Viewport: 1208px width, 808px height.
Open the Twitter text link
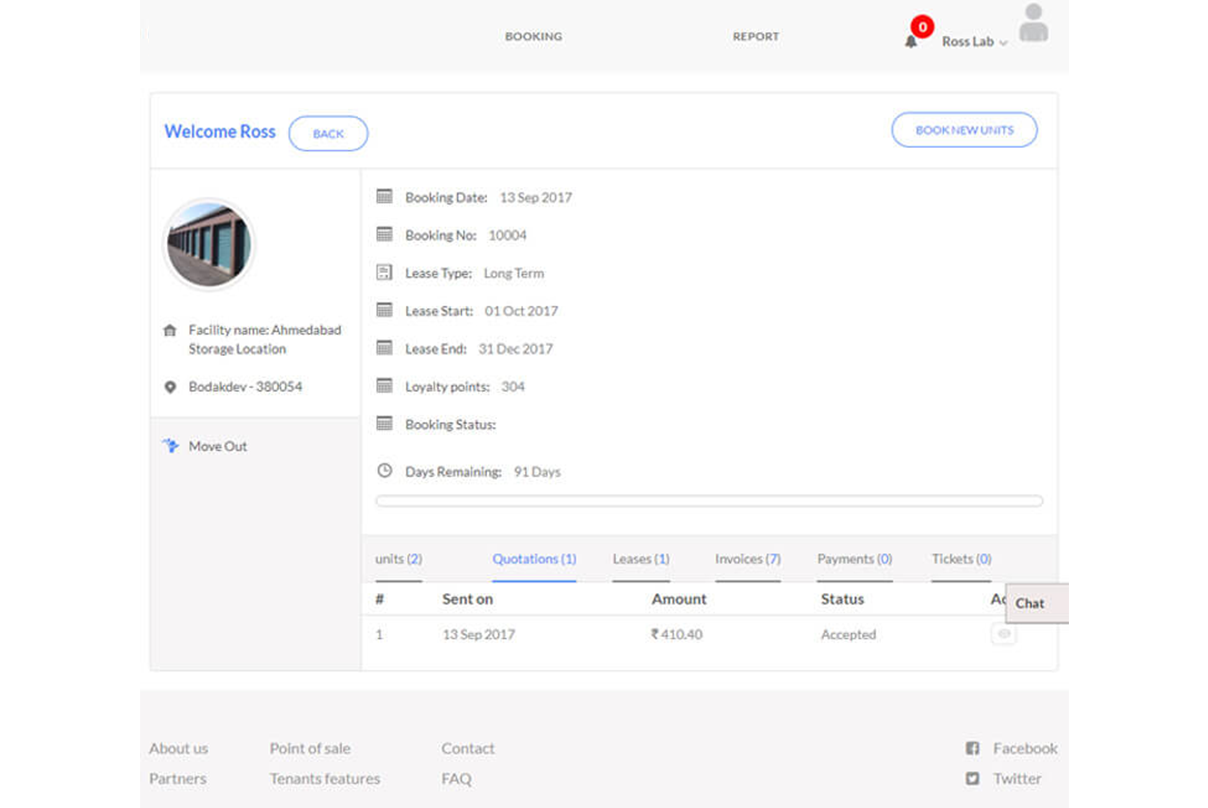[1017, 778]
